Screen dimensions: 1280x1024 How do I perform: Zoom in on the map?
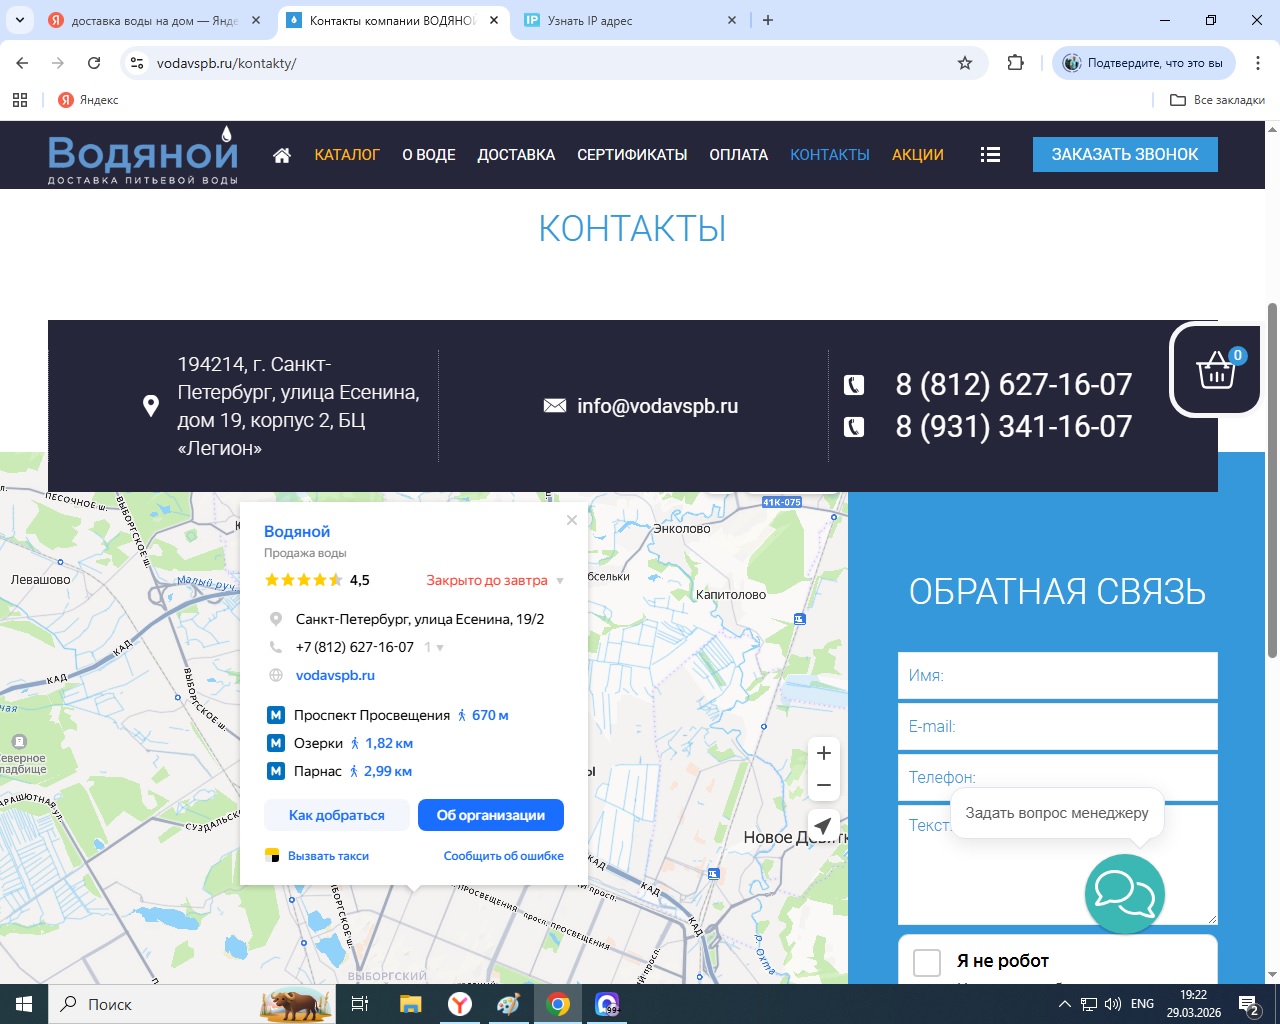(824, 753)
